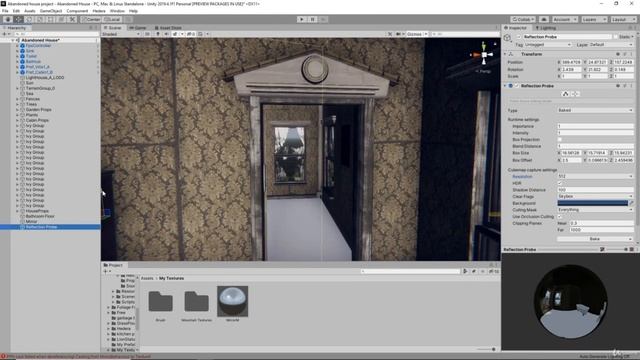
Task: Open the Component menu
Action: (x=77, y=11)
